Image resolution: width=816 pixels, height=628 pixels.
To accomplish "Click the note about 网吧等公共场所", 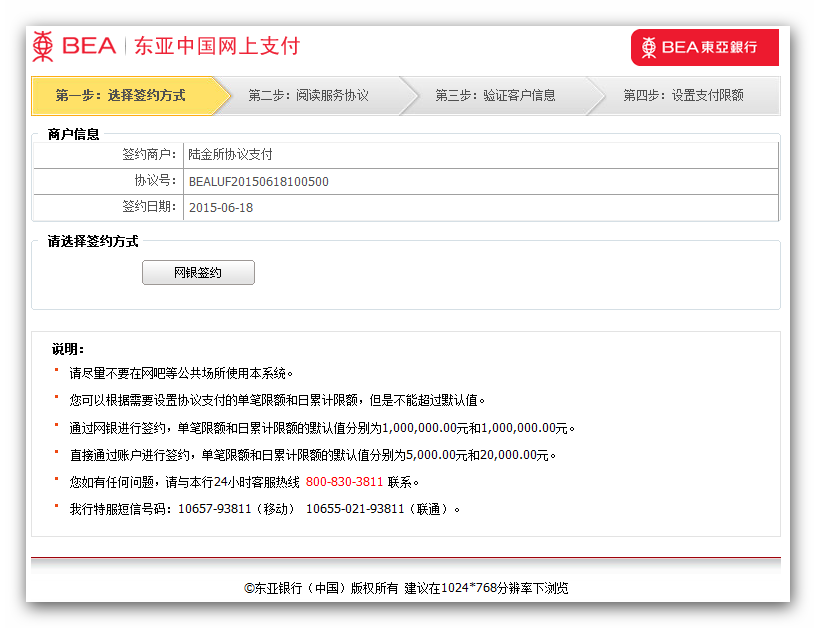I will tap(182, 374).
